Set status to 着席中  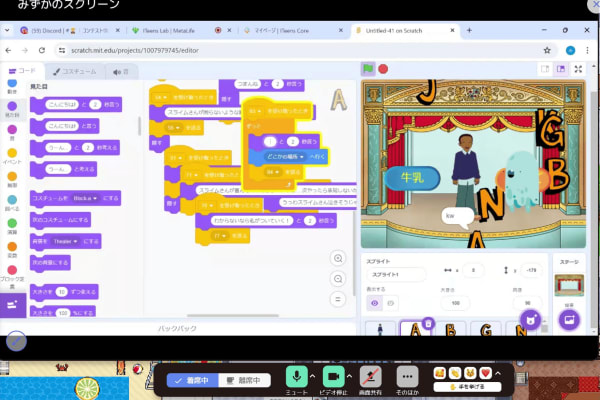click(192, 380)
